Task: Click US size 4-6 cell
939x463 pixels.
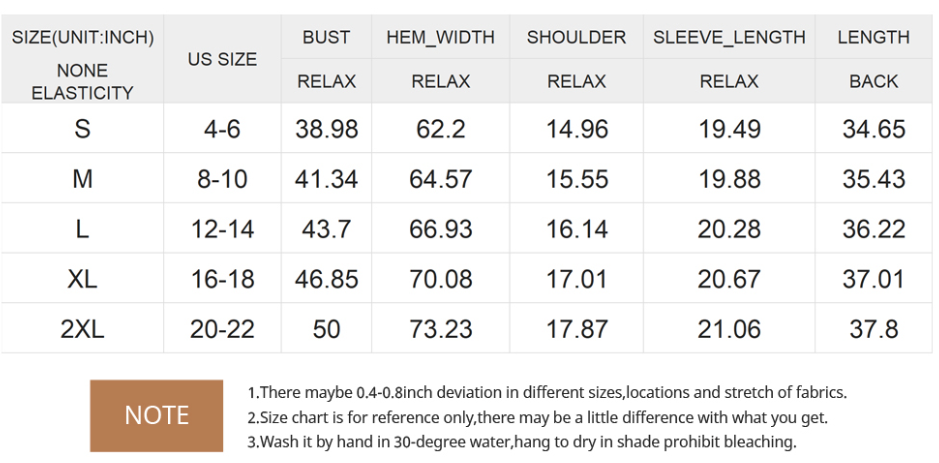Action: [x=222, y=129]
